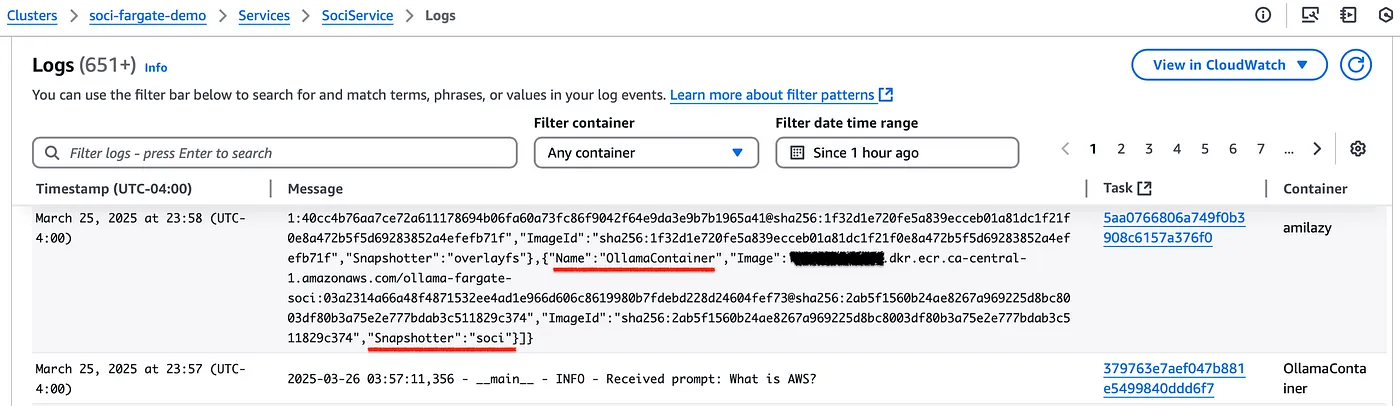1400x406 pixels.
Task: Open the CloudShell terminal icon
Action: 1310,15
